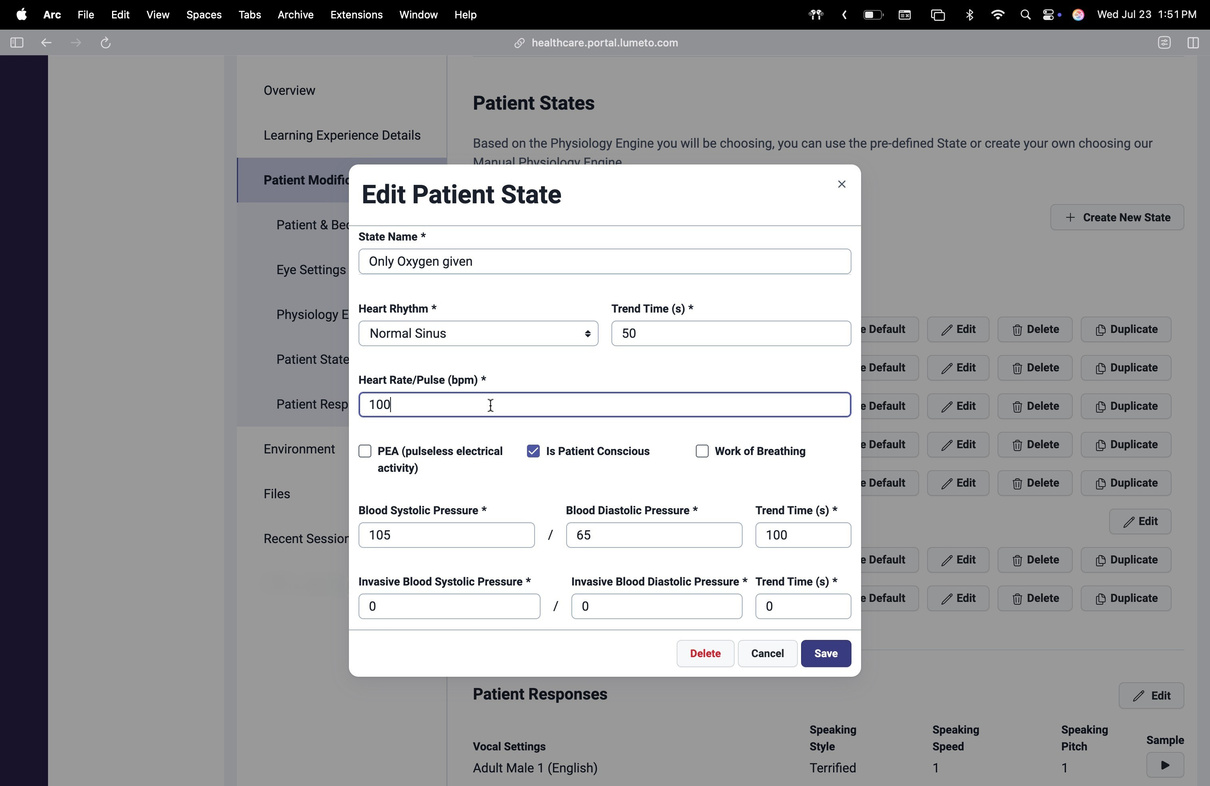Cancel editing the patient state
The height and width of the screenshot is (786, 1210).
pos(767,653)
